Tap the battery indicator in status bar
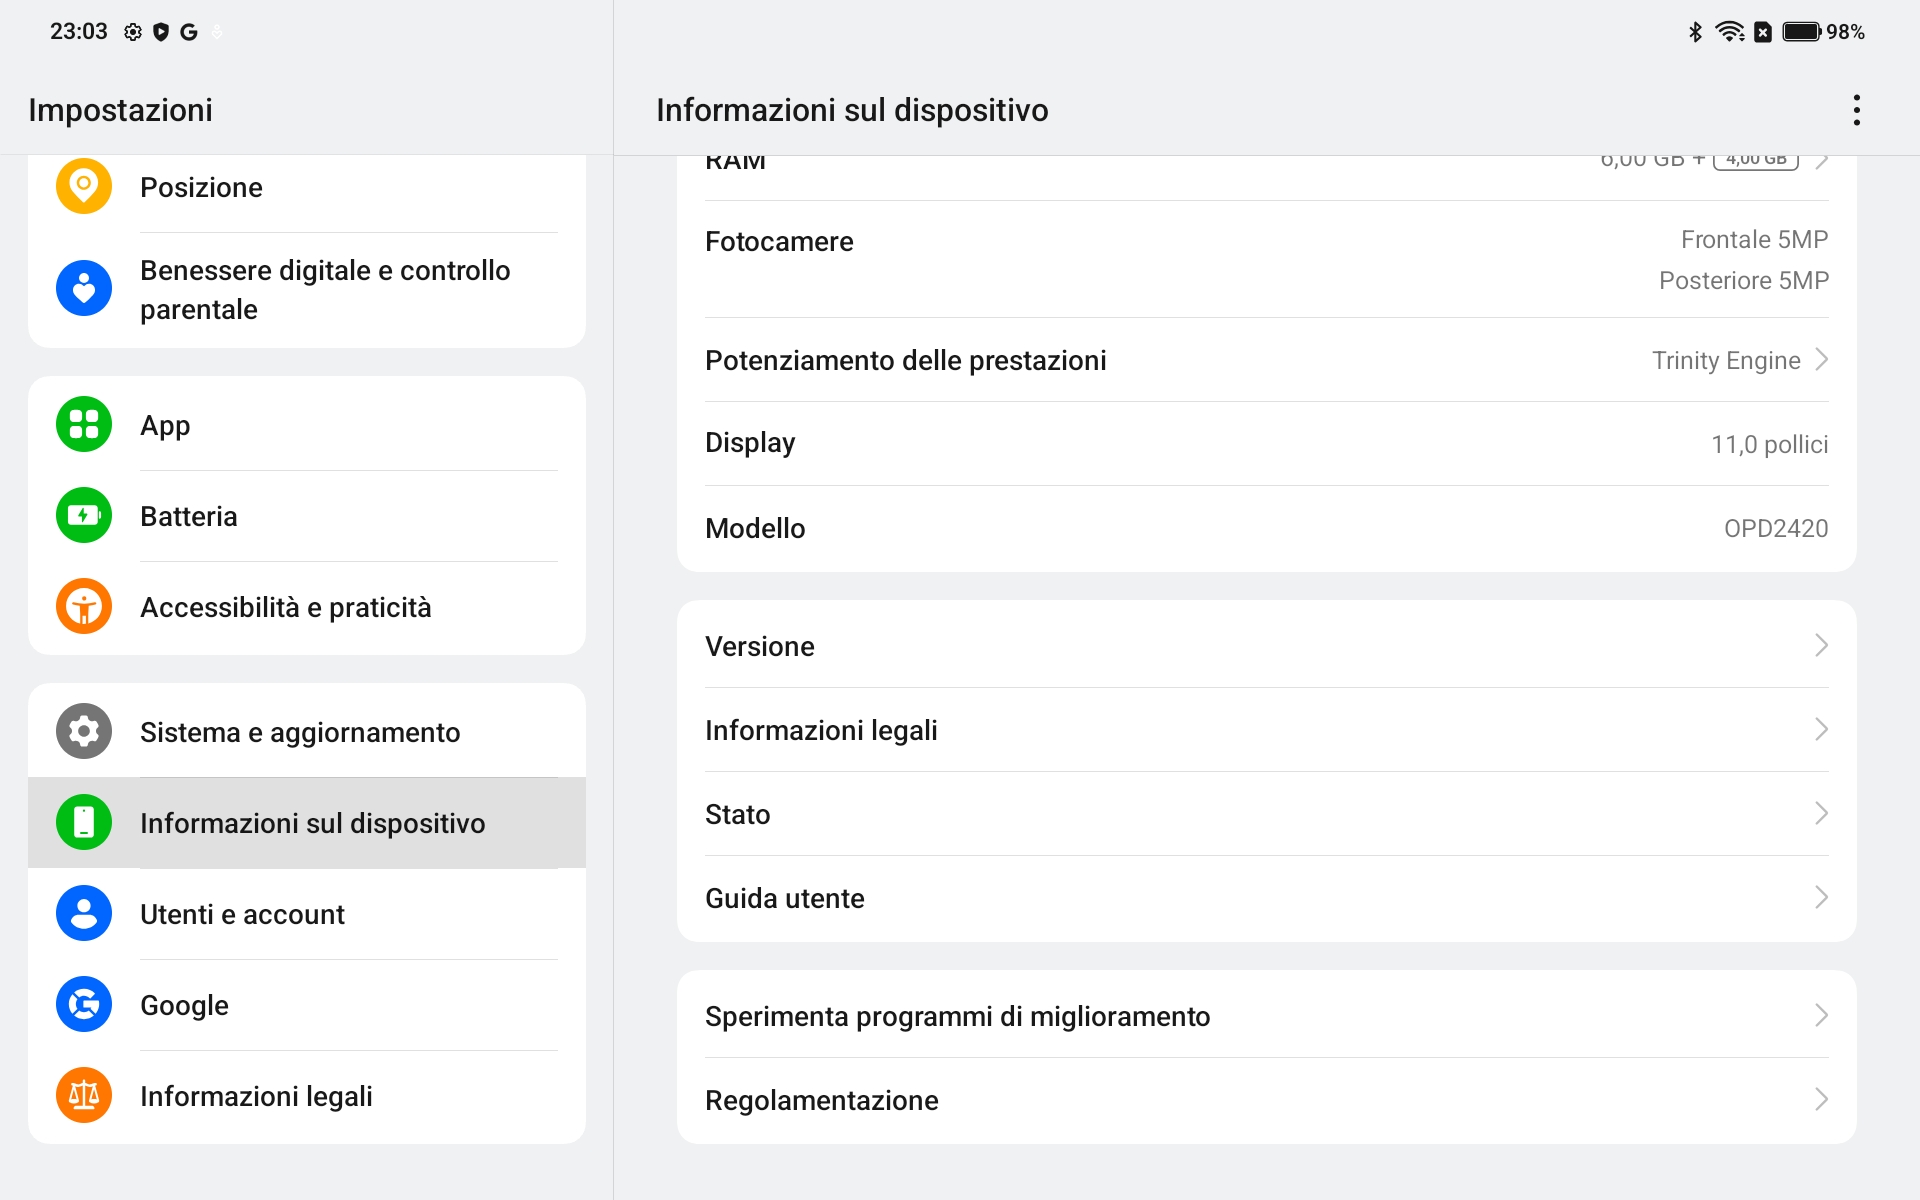Screen dimensions: 1920x1200 coord(1802,32)
